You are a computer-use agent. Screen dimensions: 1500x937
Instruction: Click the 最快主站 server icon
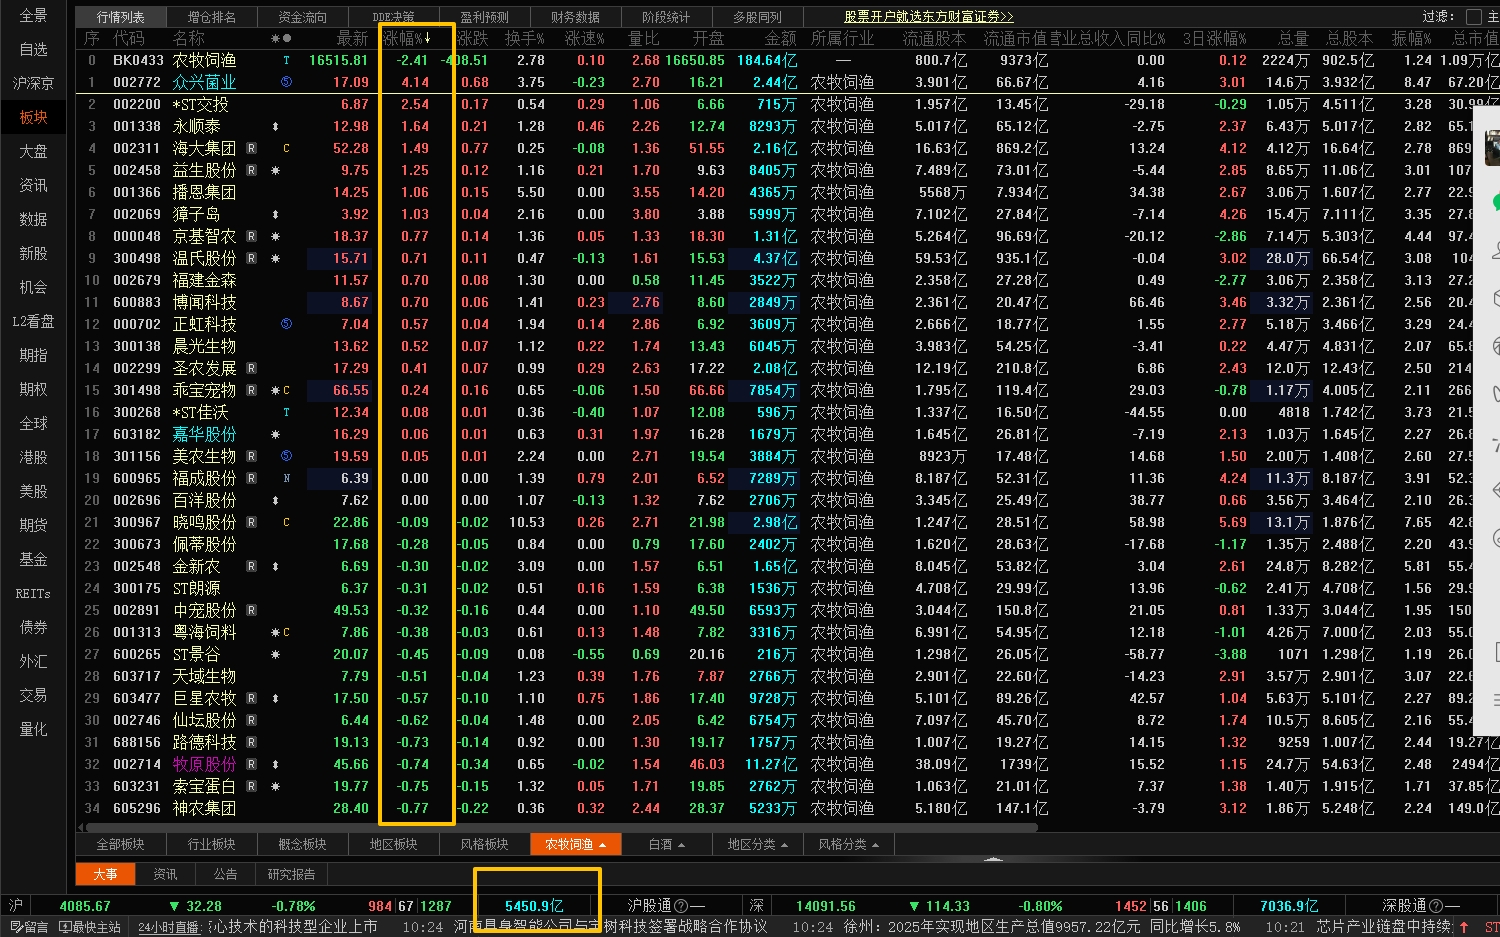click(65, 927)
